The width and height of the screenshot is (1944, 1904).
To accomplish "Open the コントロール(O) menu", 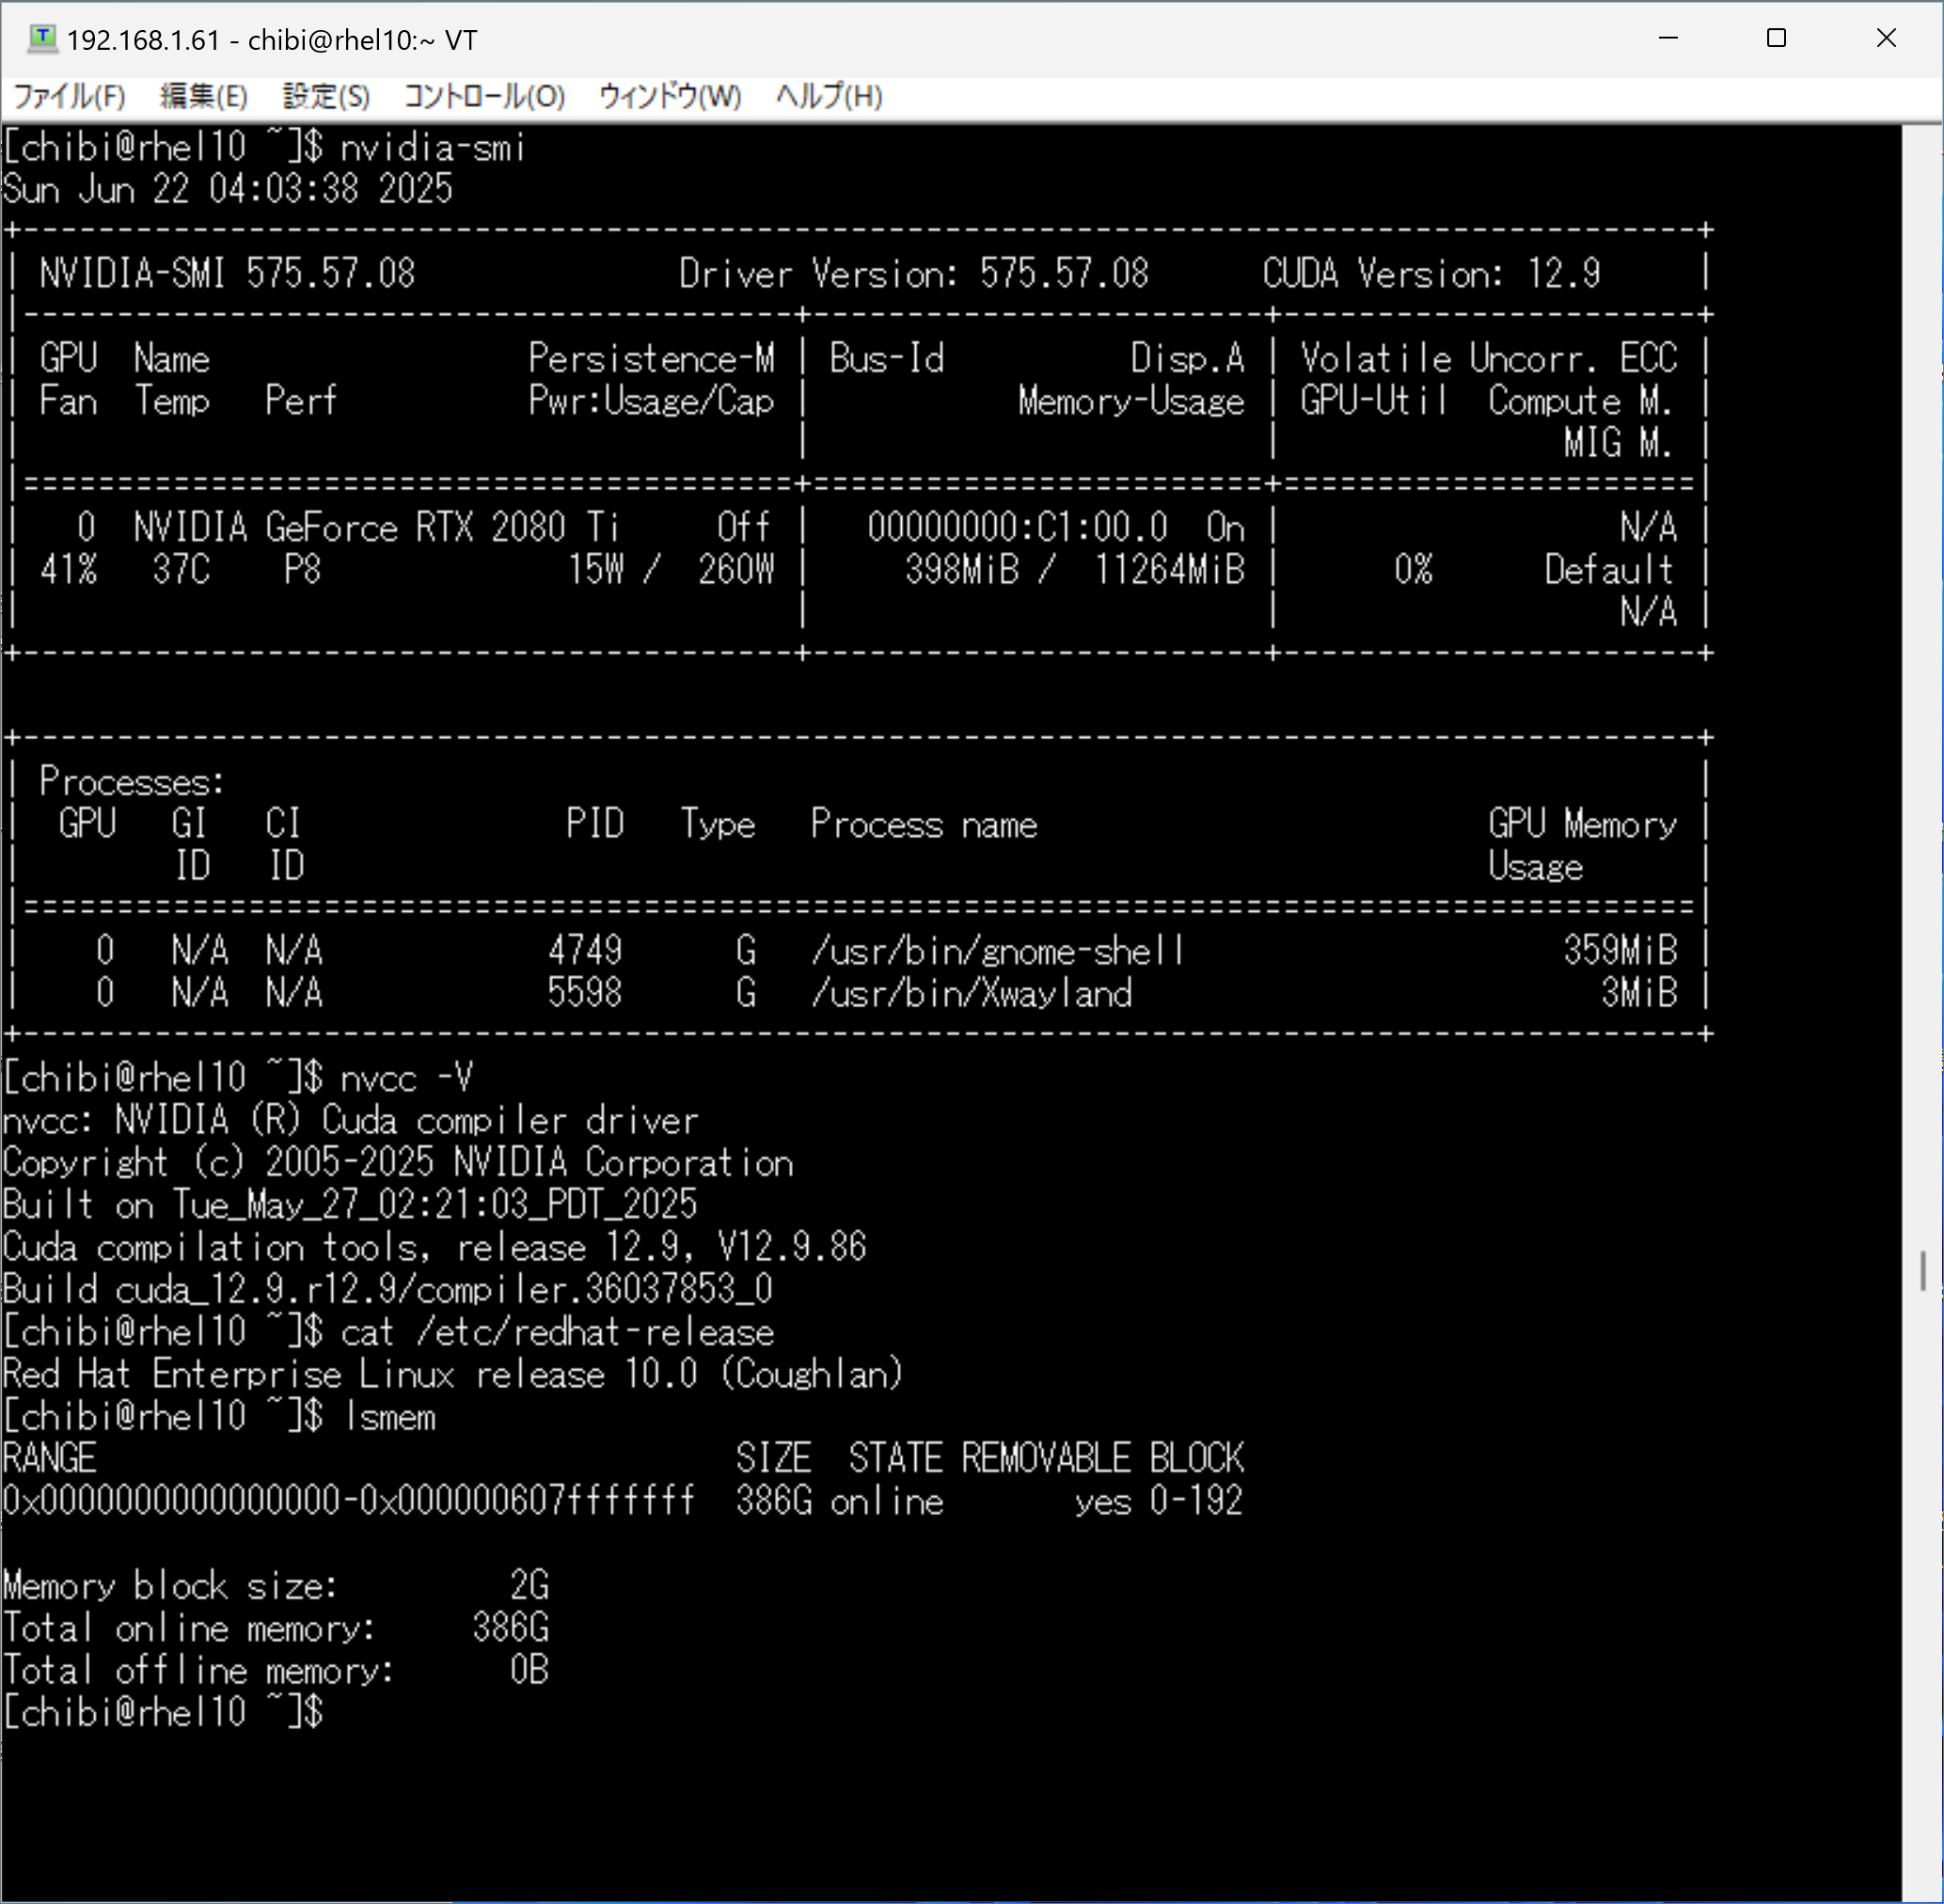I will (484, 97).
